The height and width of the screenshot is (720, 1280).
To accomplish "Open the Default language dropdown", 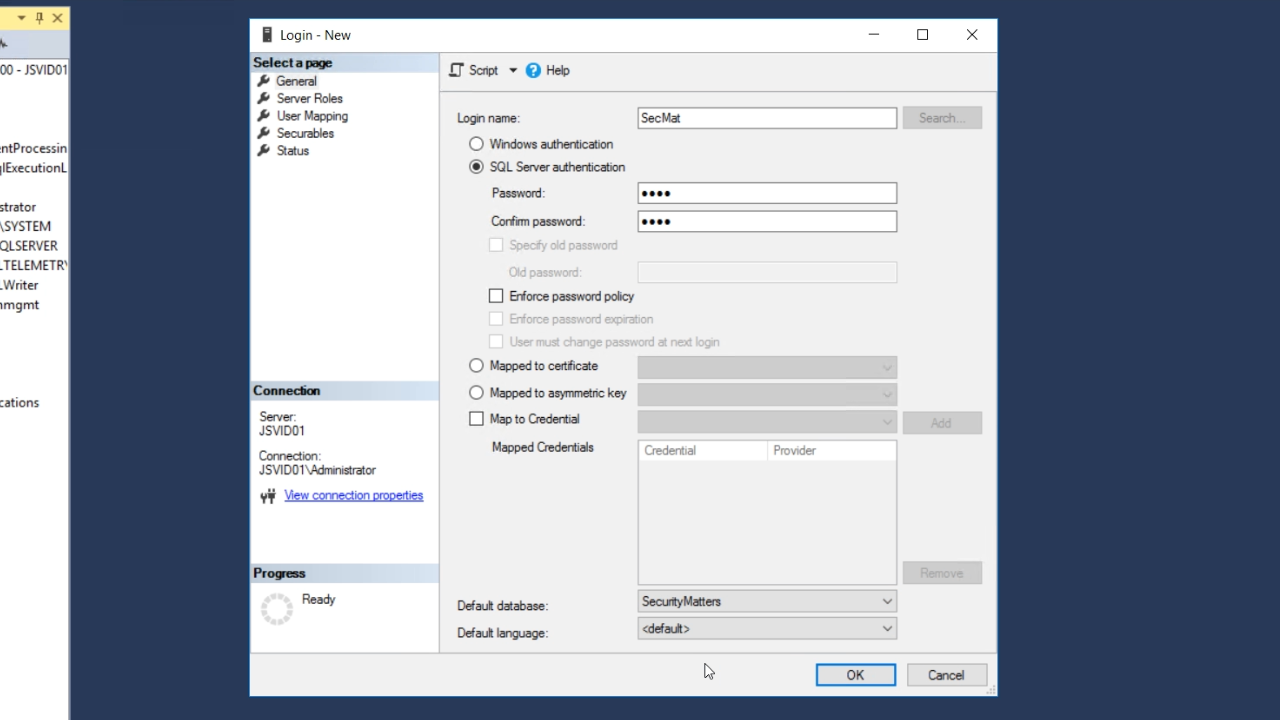I will [886, 628].
